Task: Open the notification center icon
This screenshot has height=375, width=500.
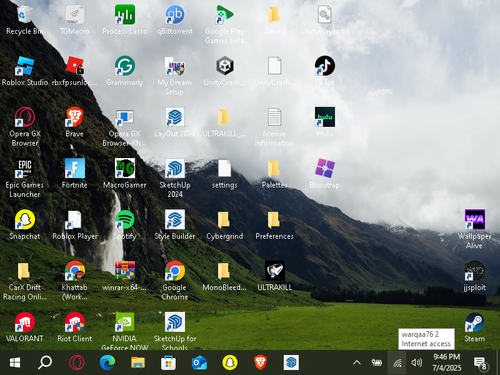Action: point(481,363)
